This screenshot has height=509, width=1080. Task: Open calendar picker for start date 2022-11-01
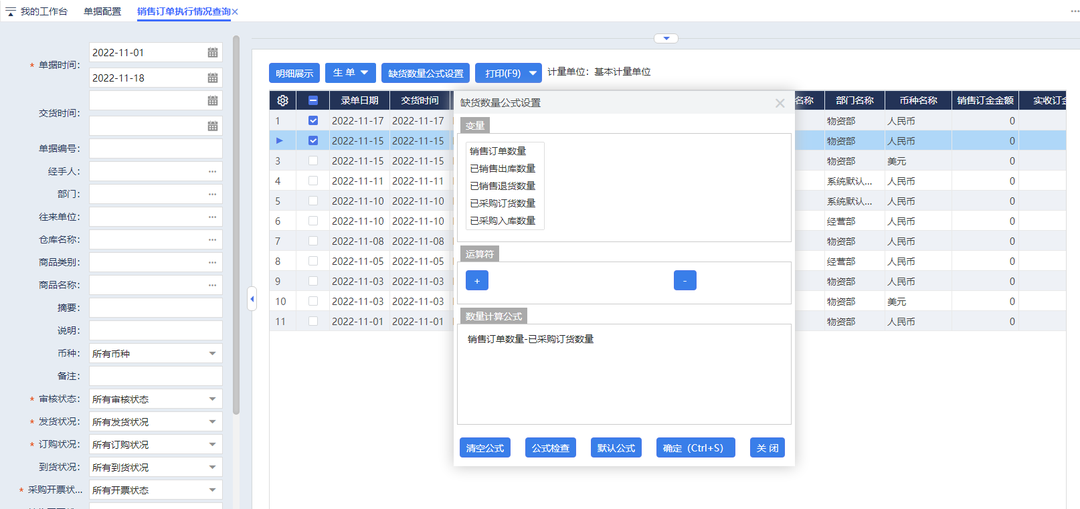212,53
